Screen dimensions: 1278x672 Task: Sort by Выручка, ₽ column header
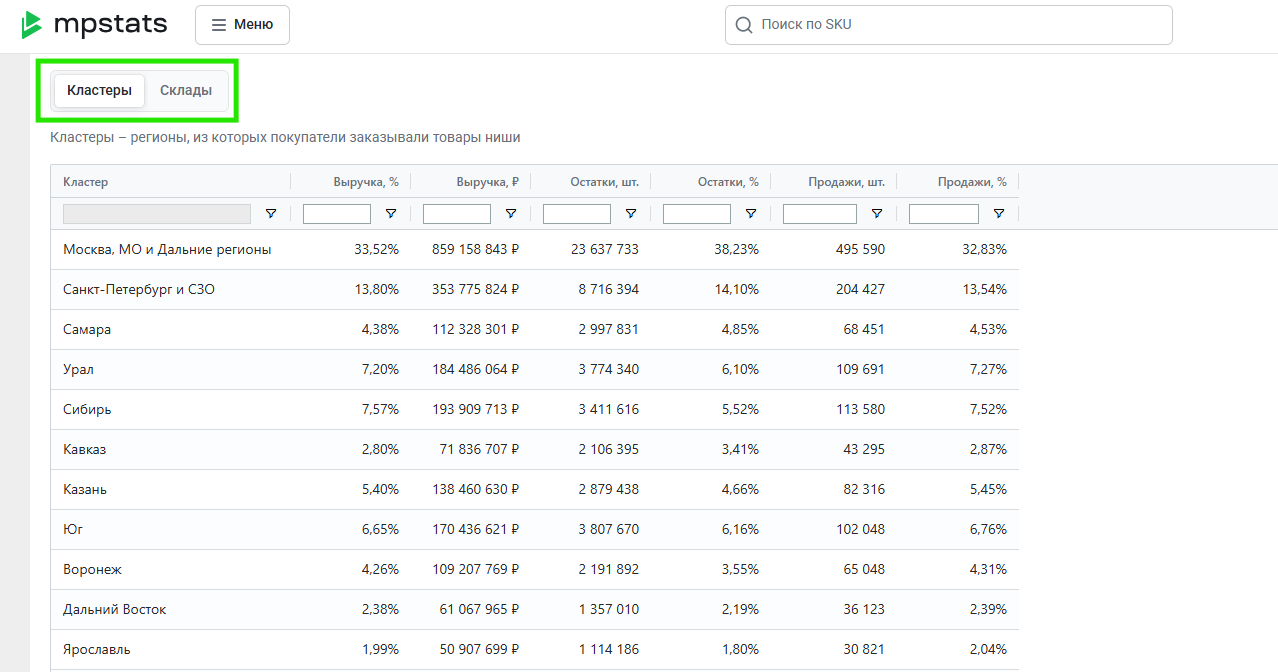[x=487, y=182]
